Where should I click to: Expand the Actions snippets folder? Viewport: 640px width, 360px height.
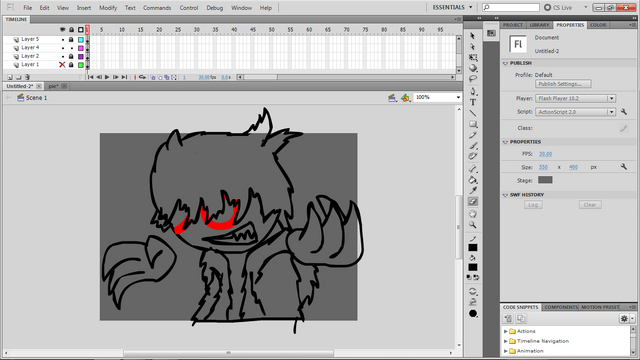[506, 331]
